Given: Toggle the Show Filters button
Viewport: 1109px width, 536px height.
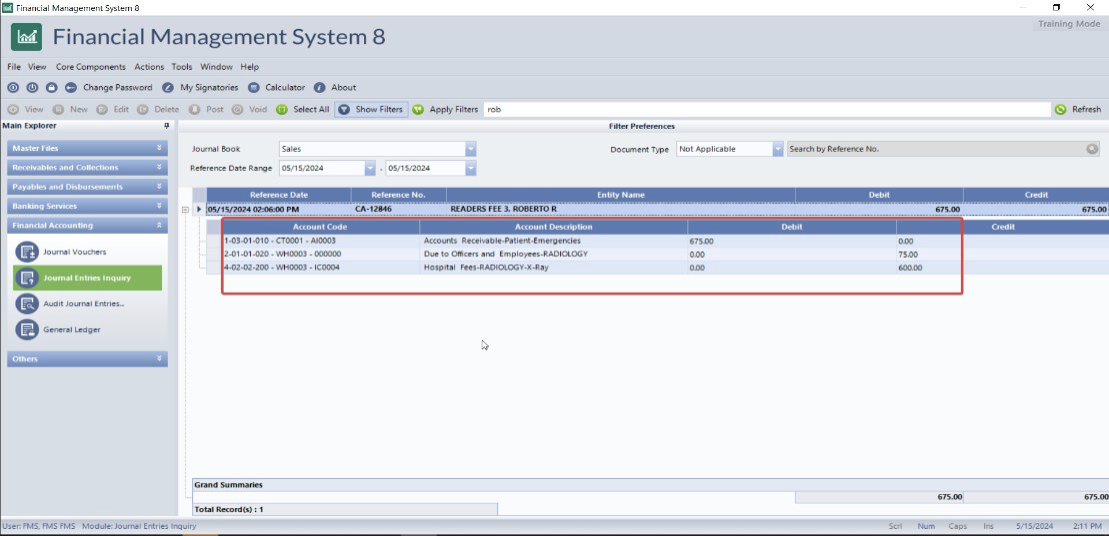Looking at the screenshot, I should coord(371,110).
